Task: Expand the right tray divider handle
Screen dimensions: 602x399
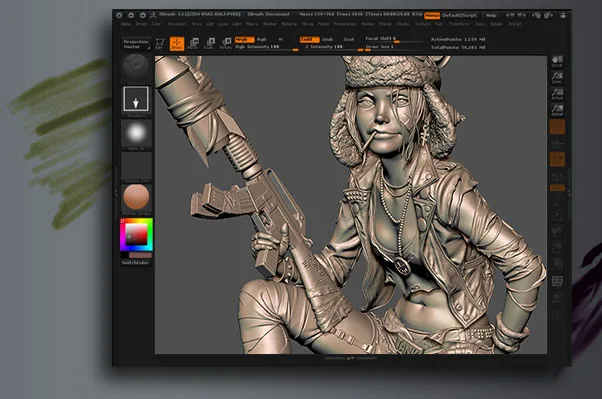Action: tap(569, 194)
